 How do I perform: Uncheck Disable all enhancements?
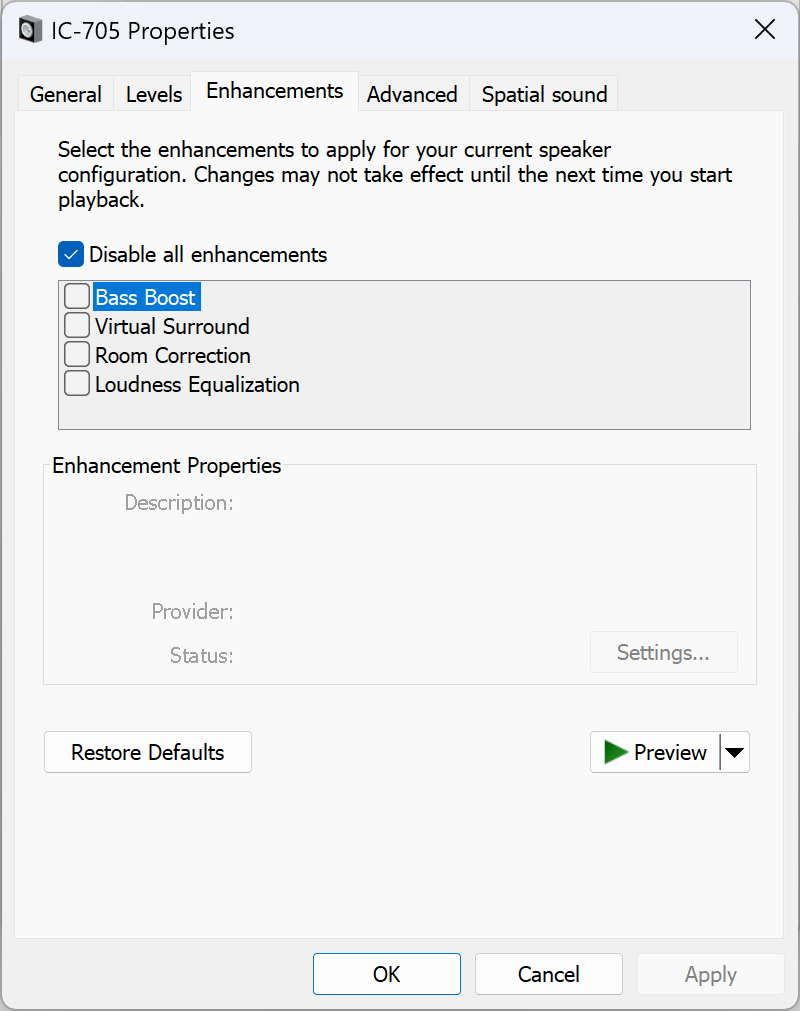(71, 254)
